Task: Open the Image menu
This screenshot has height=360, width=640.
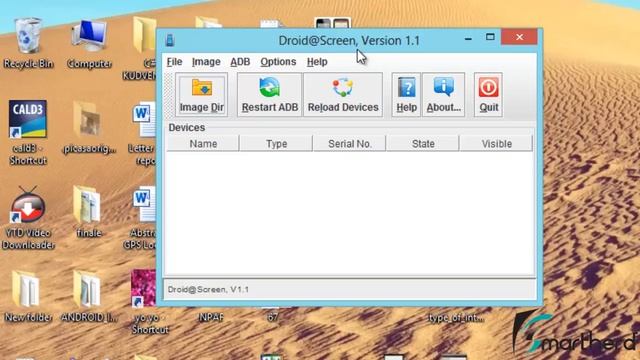Action: [x=206, y=62]
